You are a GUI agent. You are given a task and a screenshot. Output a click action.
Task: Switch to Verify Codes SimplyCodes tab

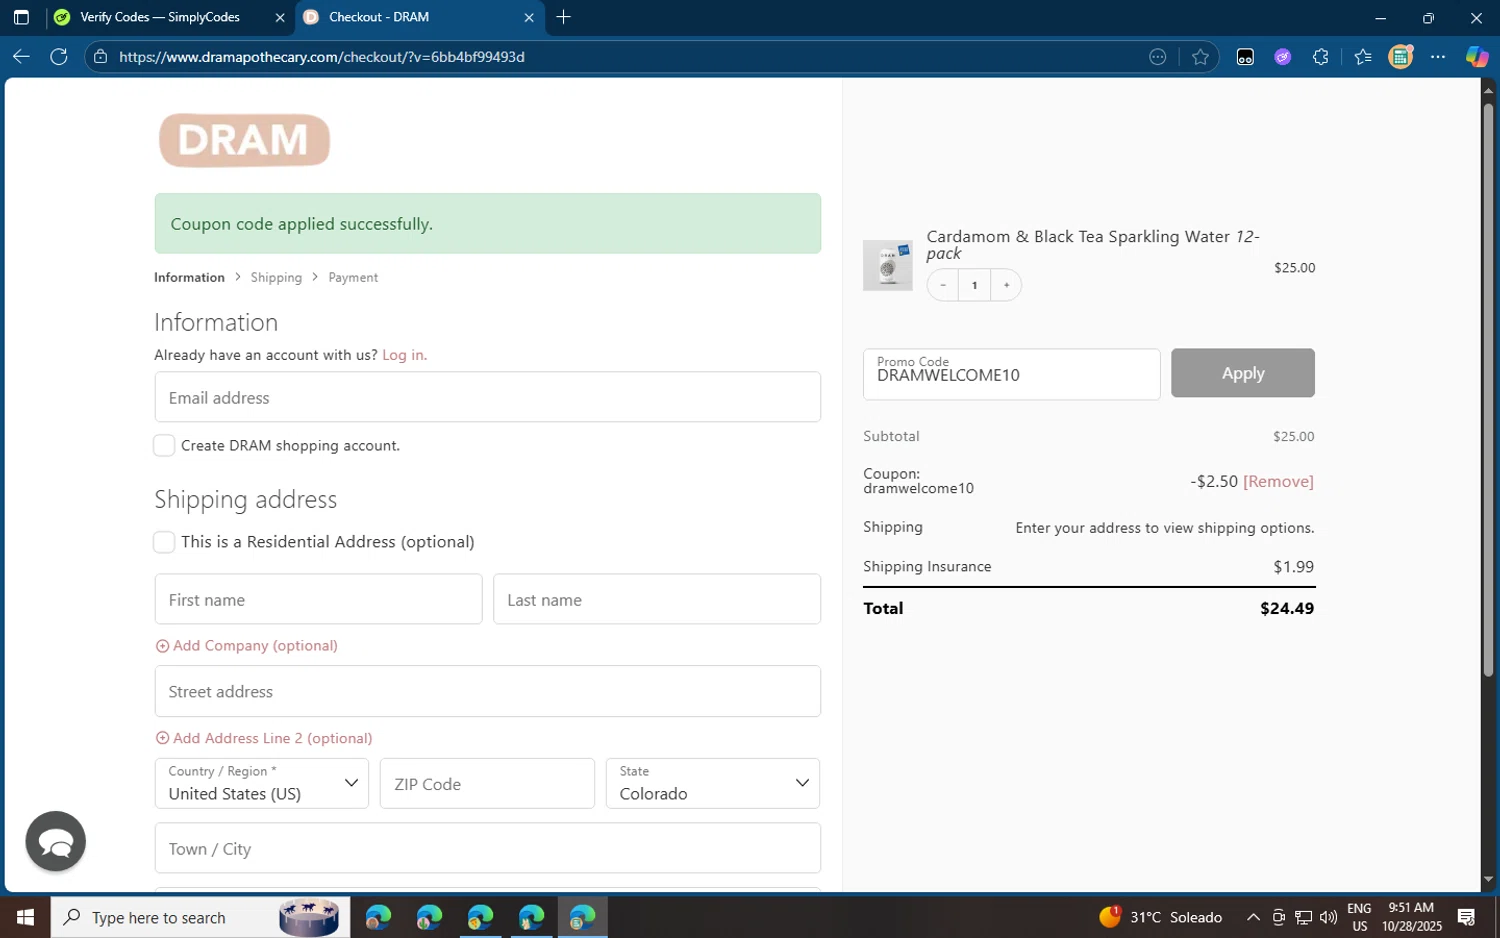pyautogui.click(x=160, y=17)
